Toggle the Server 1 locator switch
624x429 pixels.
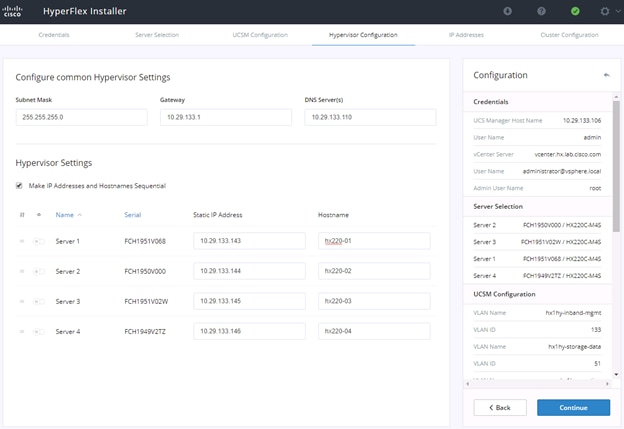click(x=39, y=241)
